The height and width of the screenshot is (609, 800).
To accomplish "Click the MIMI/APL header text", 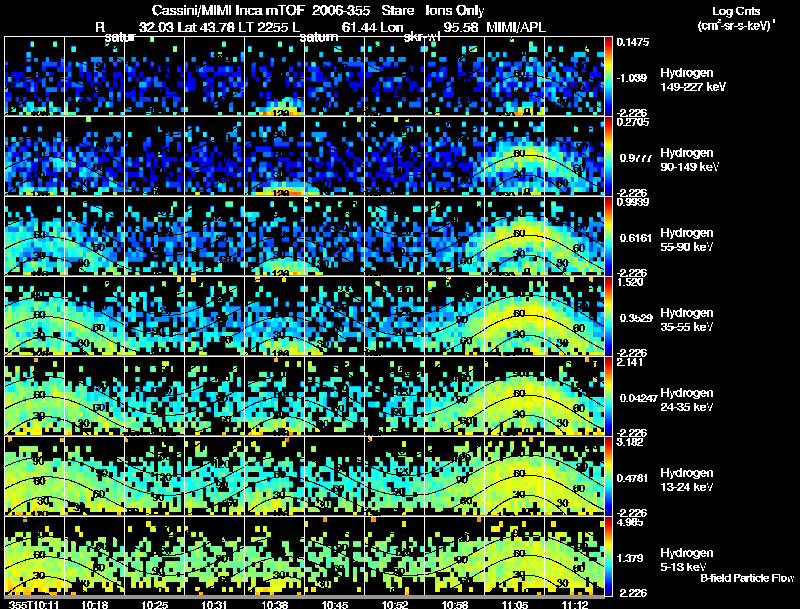I will pos(516,27).
